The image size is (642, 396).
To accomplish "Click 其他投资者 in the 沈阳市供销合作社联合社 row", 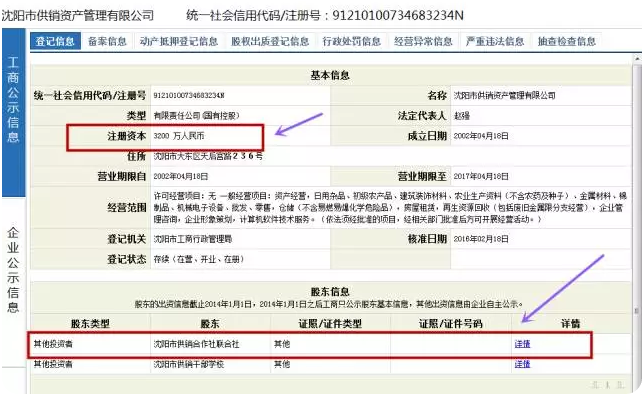I will [53, 344].
